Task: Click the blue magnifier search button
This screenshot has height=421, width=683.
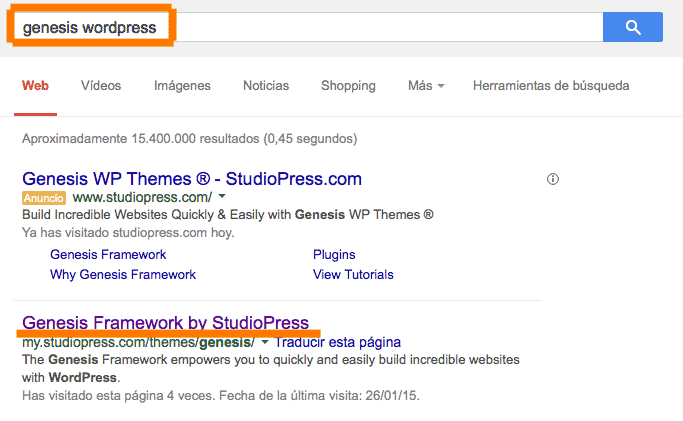Action: point(632,27)
